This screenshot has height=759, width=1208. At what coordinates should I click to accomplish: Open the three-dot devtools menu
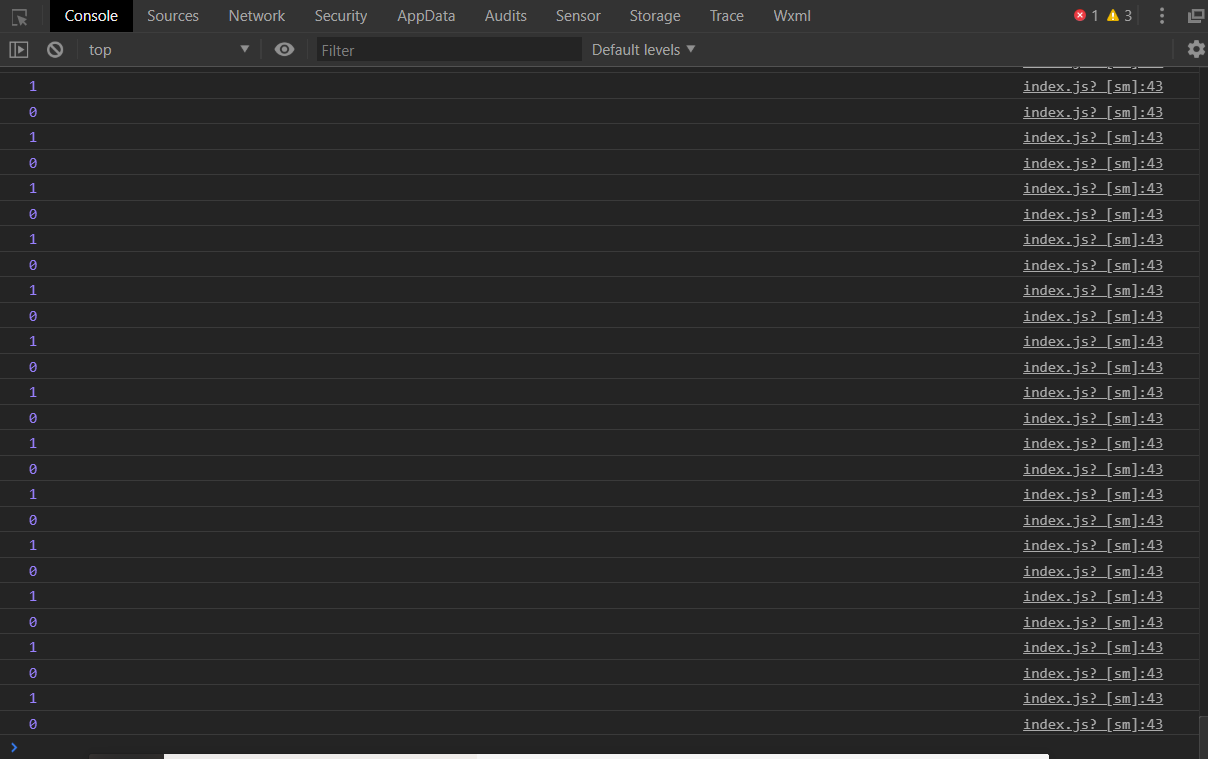pos(1162,16)
